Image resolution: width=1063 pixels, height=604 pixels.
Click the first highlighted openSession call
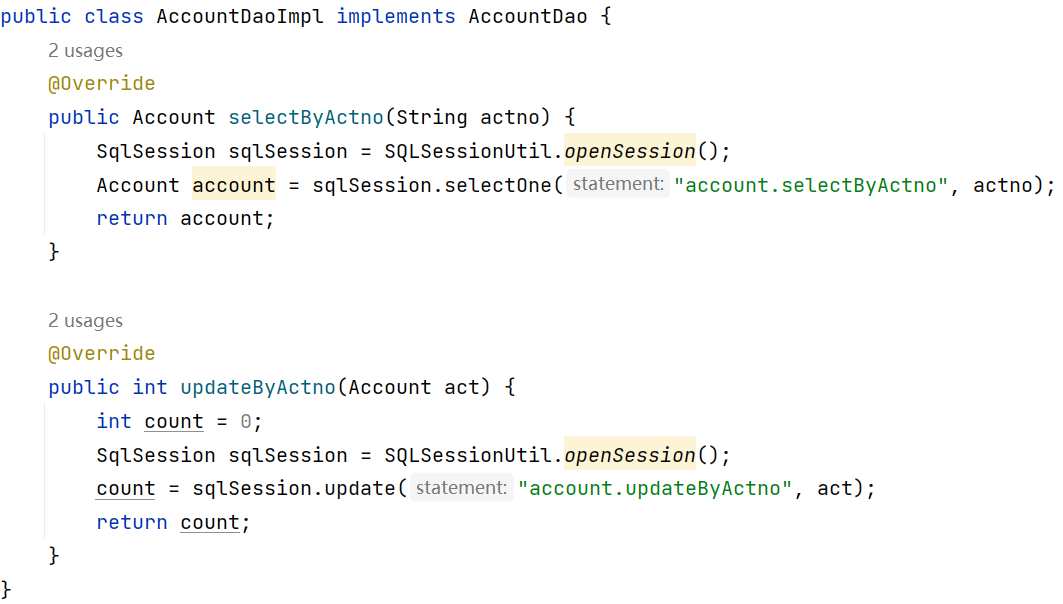click(630, 150)
